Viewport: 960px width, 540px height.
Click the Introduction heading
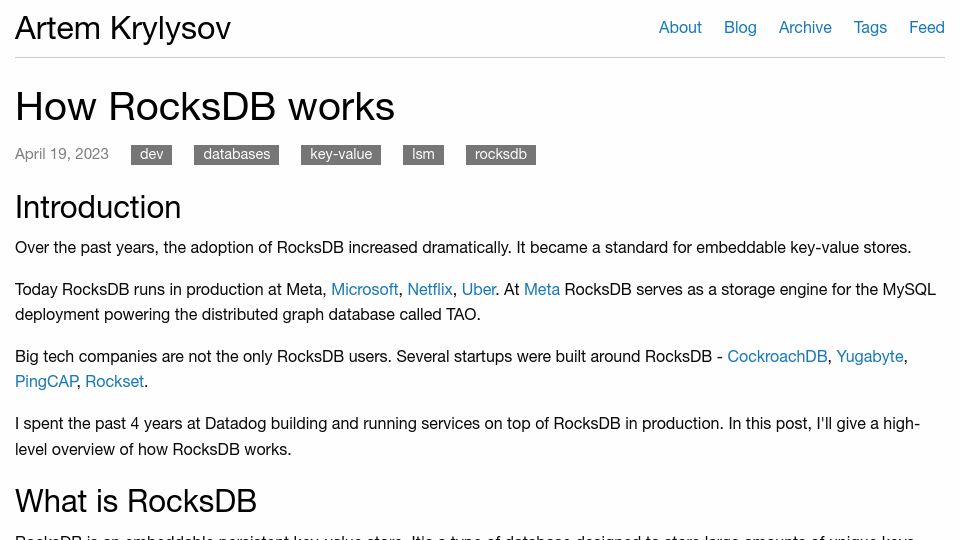point(98,207)
